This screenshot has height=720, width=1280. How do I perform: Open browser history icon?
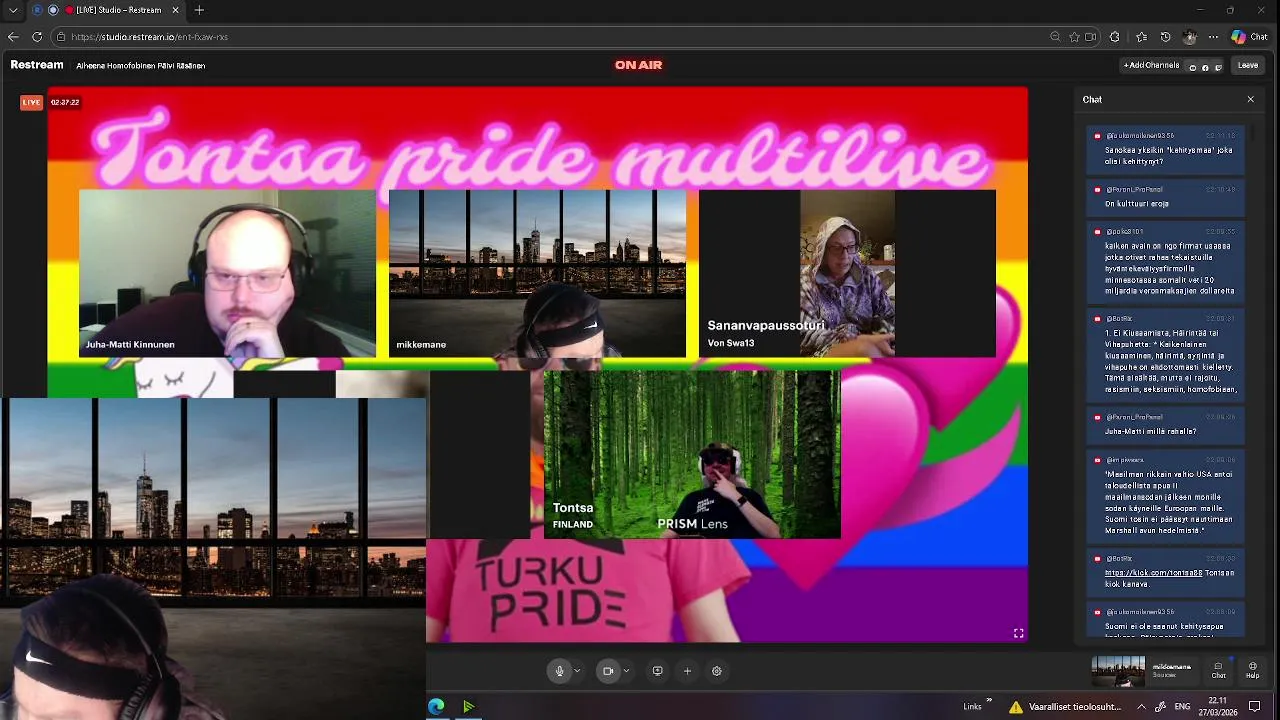[1165, 37]
